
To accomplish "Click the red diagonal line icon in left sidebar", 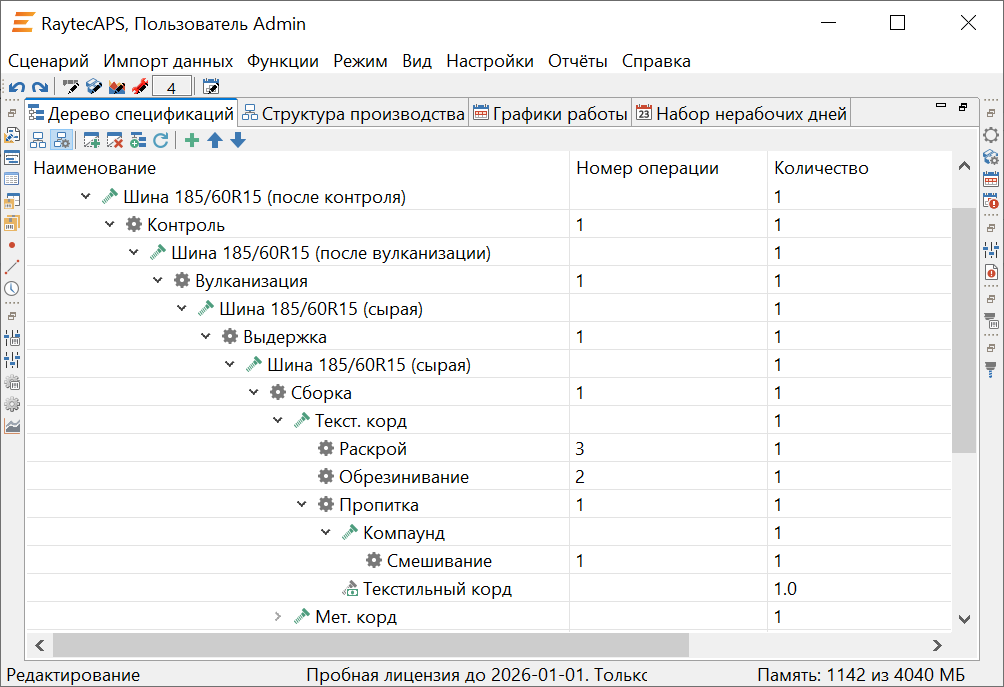I will tap(12, 266).
